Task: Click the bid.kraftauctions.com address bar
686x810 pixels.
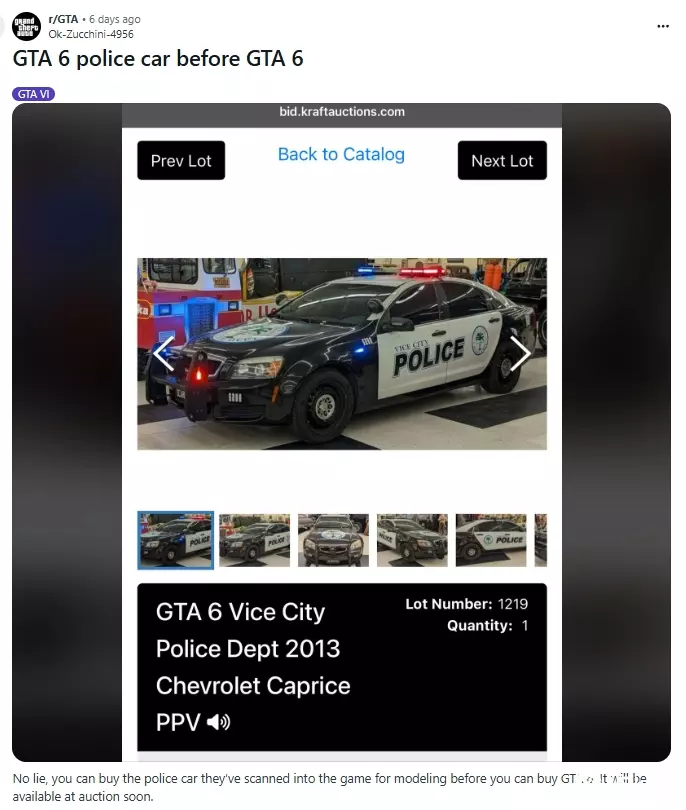Action: pyautogui.click(x=342, y=112)
